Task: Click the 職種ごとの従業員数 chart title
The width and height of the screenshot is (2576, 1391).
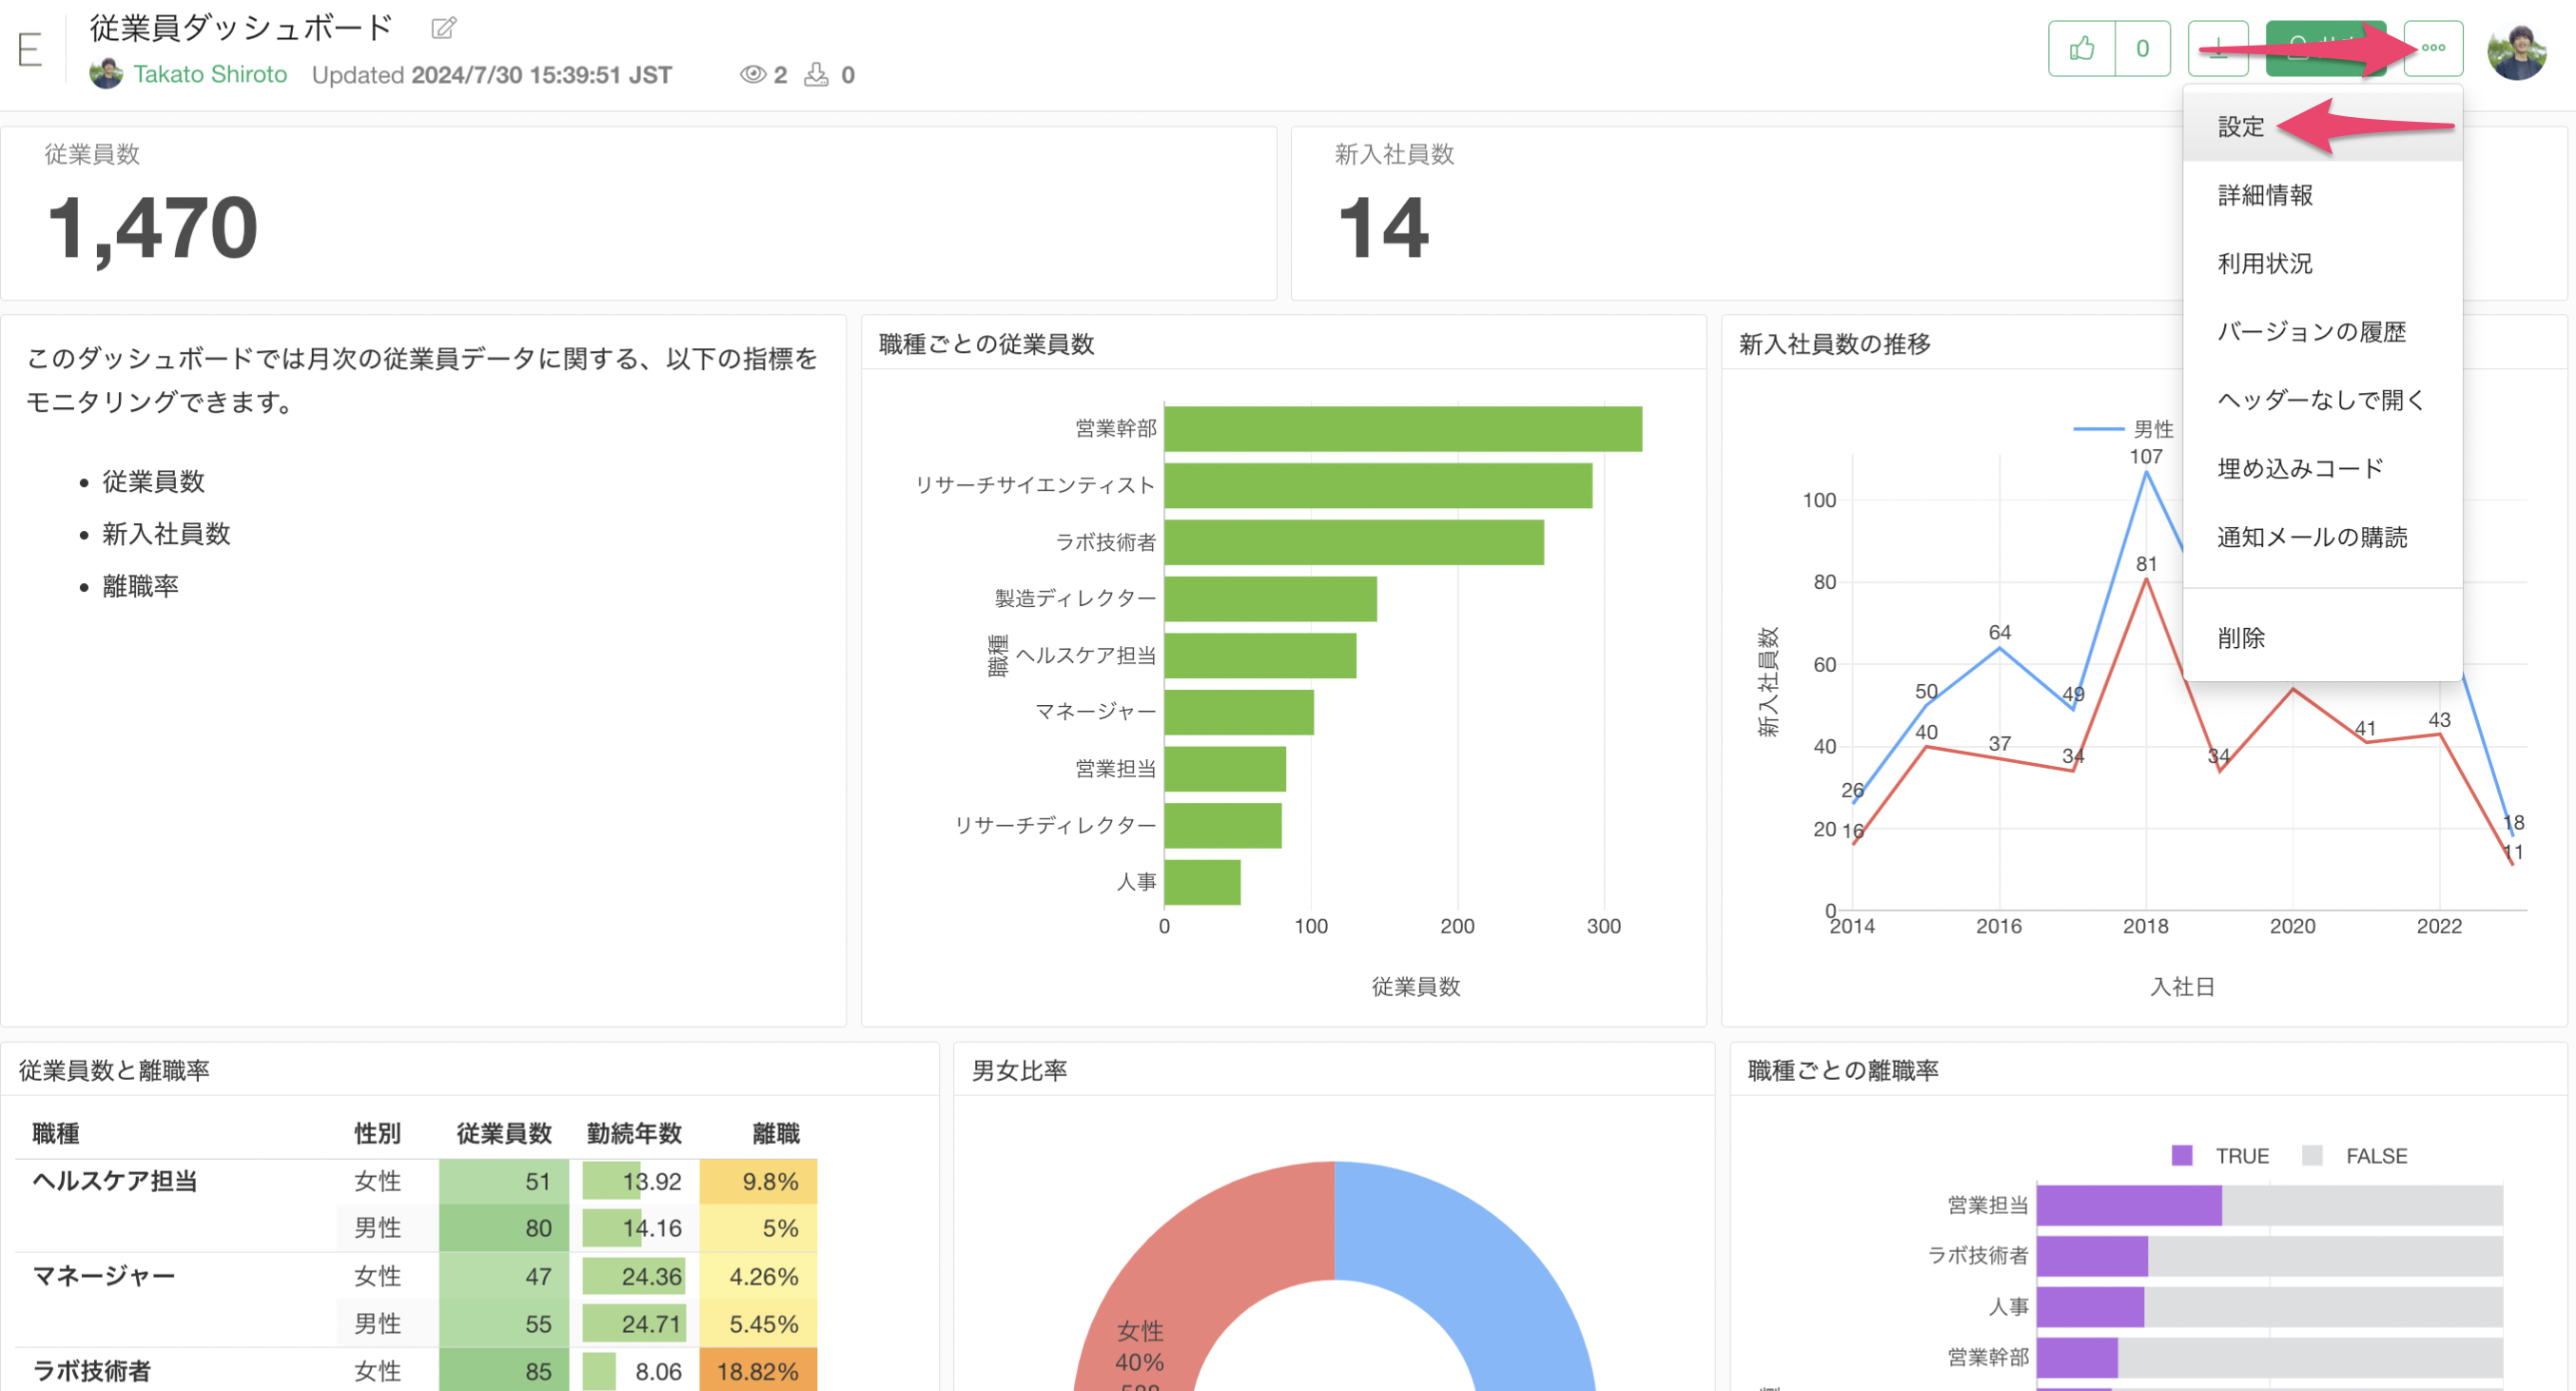Action: point(986,344)
